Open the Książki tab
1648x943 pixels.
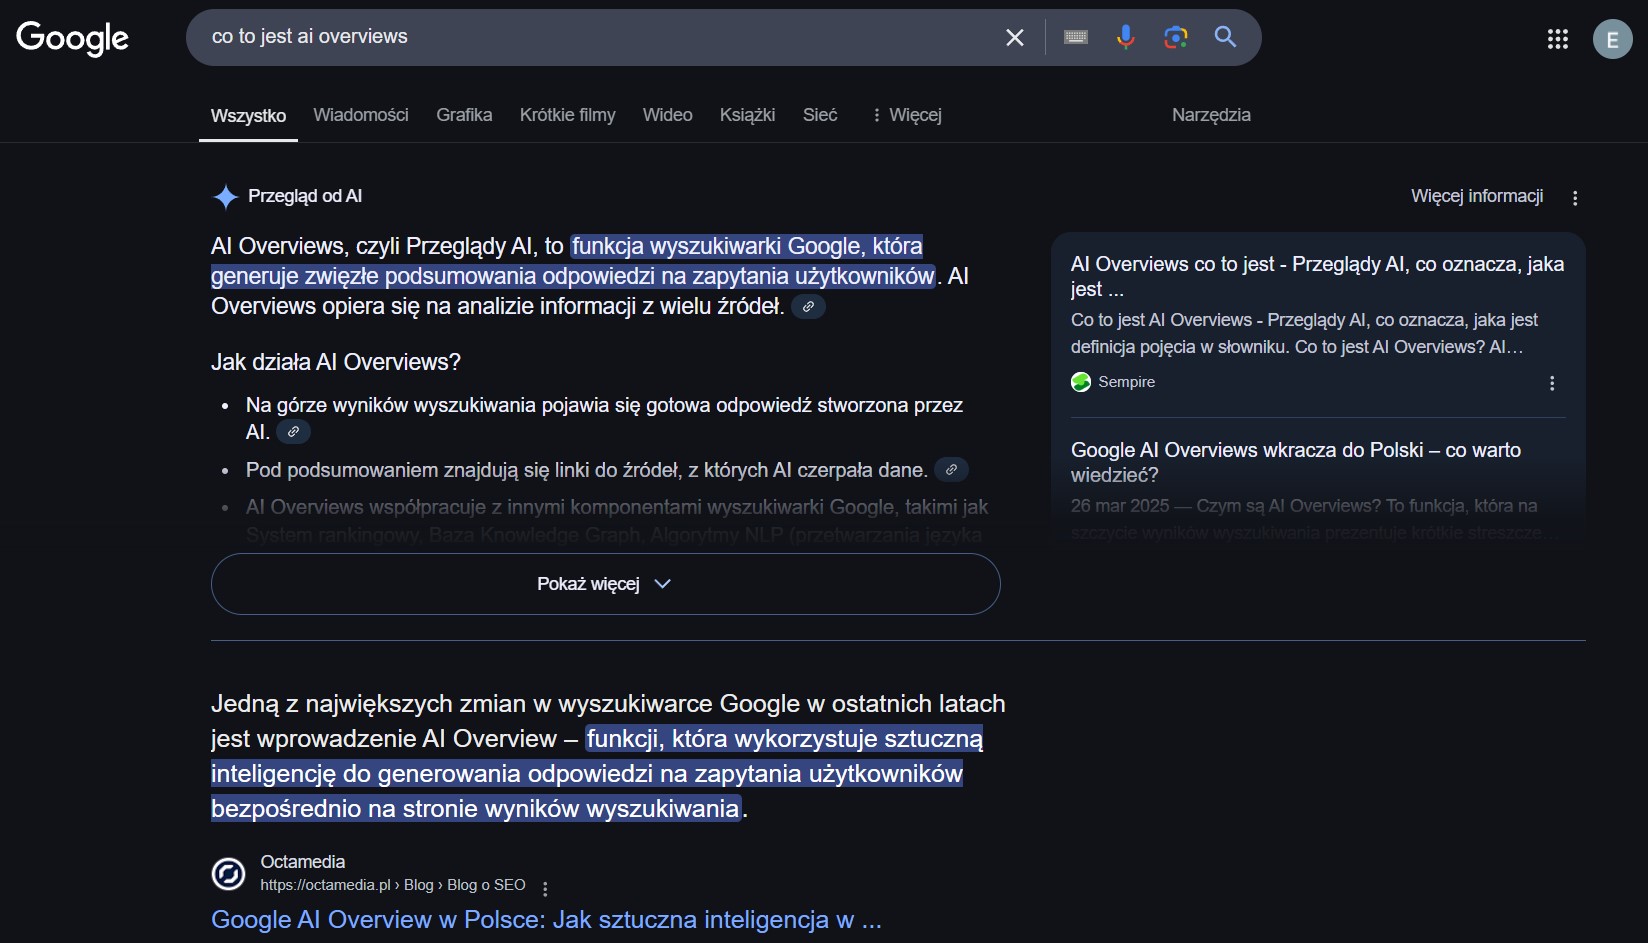747,115
